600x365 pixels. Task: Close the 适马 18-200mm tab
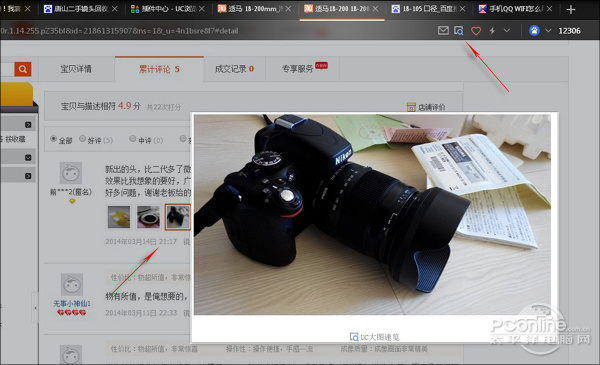tap(288, 9)
